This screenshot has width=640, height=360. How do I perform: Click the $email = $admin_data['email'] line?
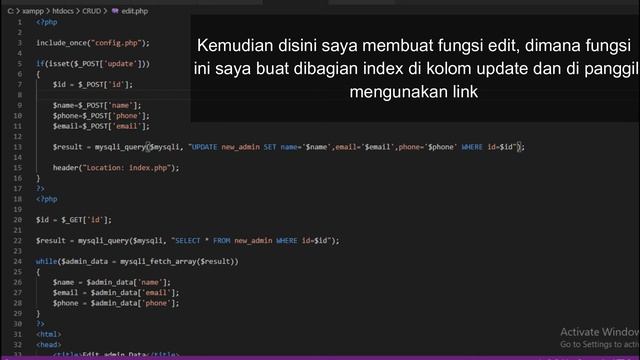[x=116, y=293]
